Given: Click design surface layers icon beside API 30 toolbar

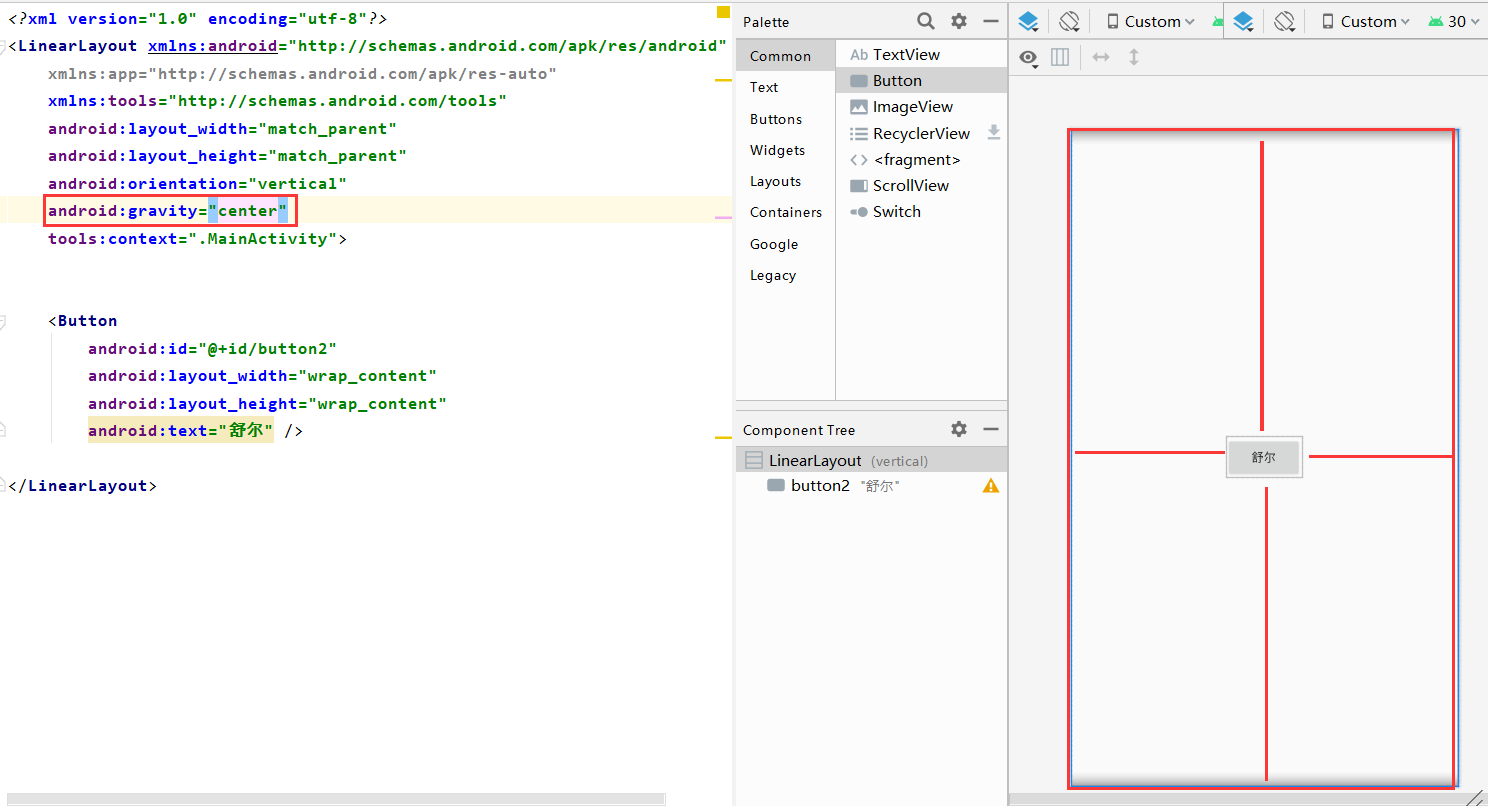Looking at the screenshot, I should coord(1243,21).
